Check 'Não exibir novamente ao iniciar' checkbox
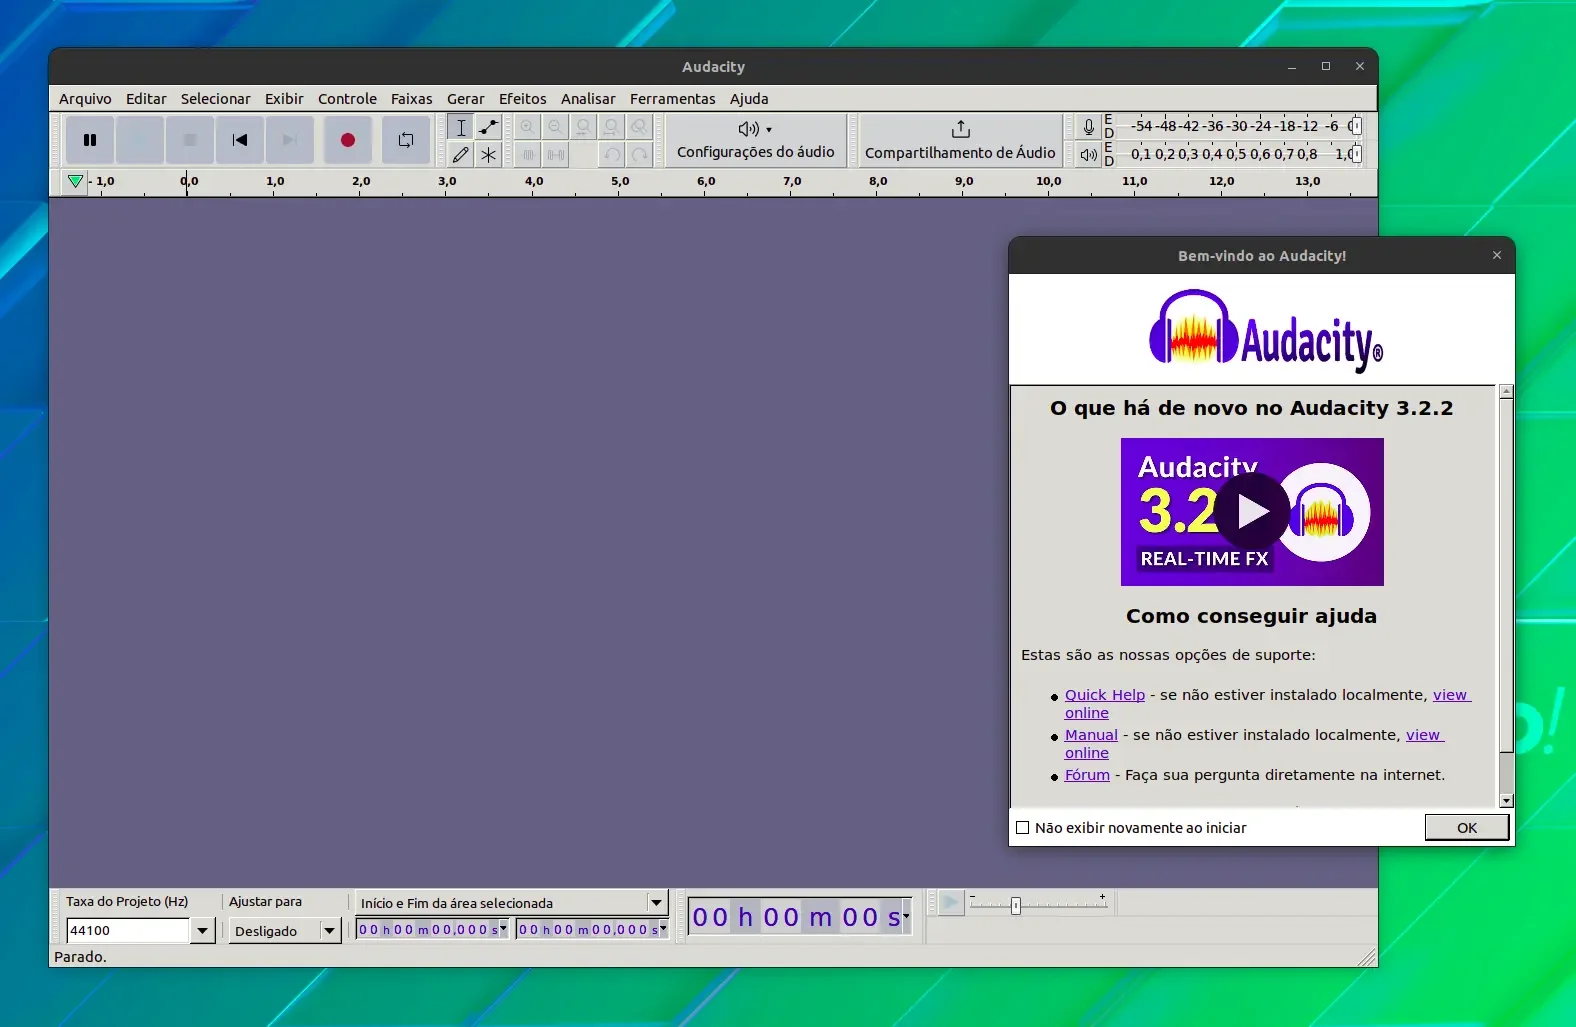The height and width of the screenshot is (1027, 1576). coord(1022,828)
